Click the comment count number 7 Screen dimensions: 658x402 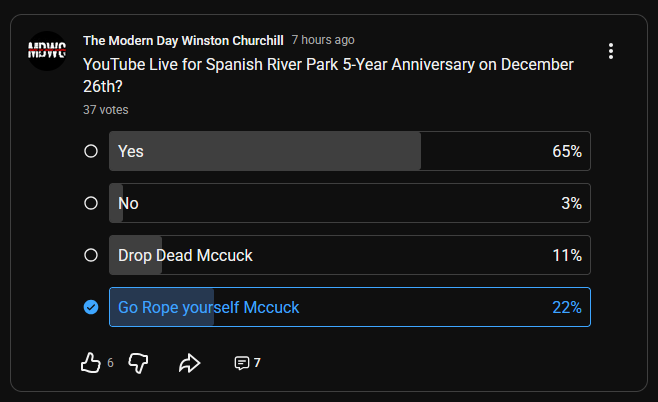tap(257, 363)
